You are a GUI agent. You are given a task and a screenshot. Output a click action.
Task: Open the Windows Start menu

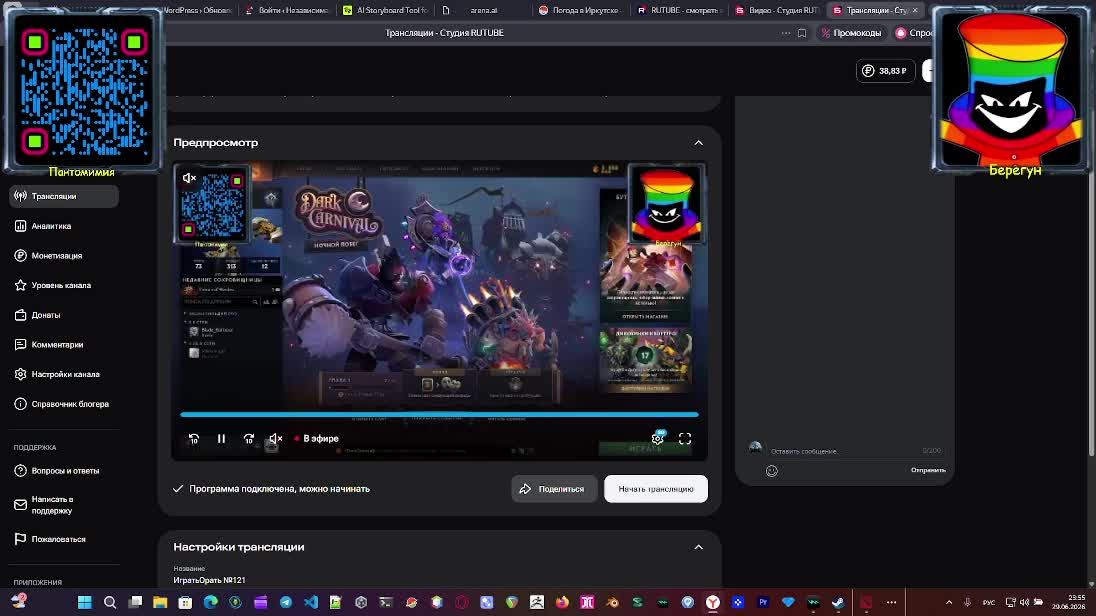point(85,602)
